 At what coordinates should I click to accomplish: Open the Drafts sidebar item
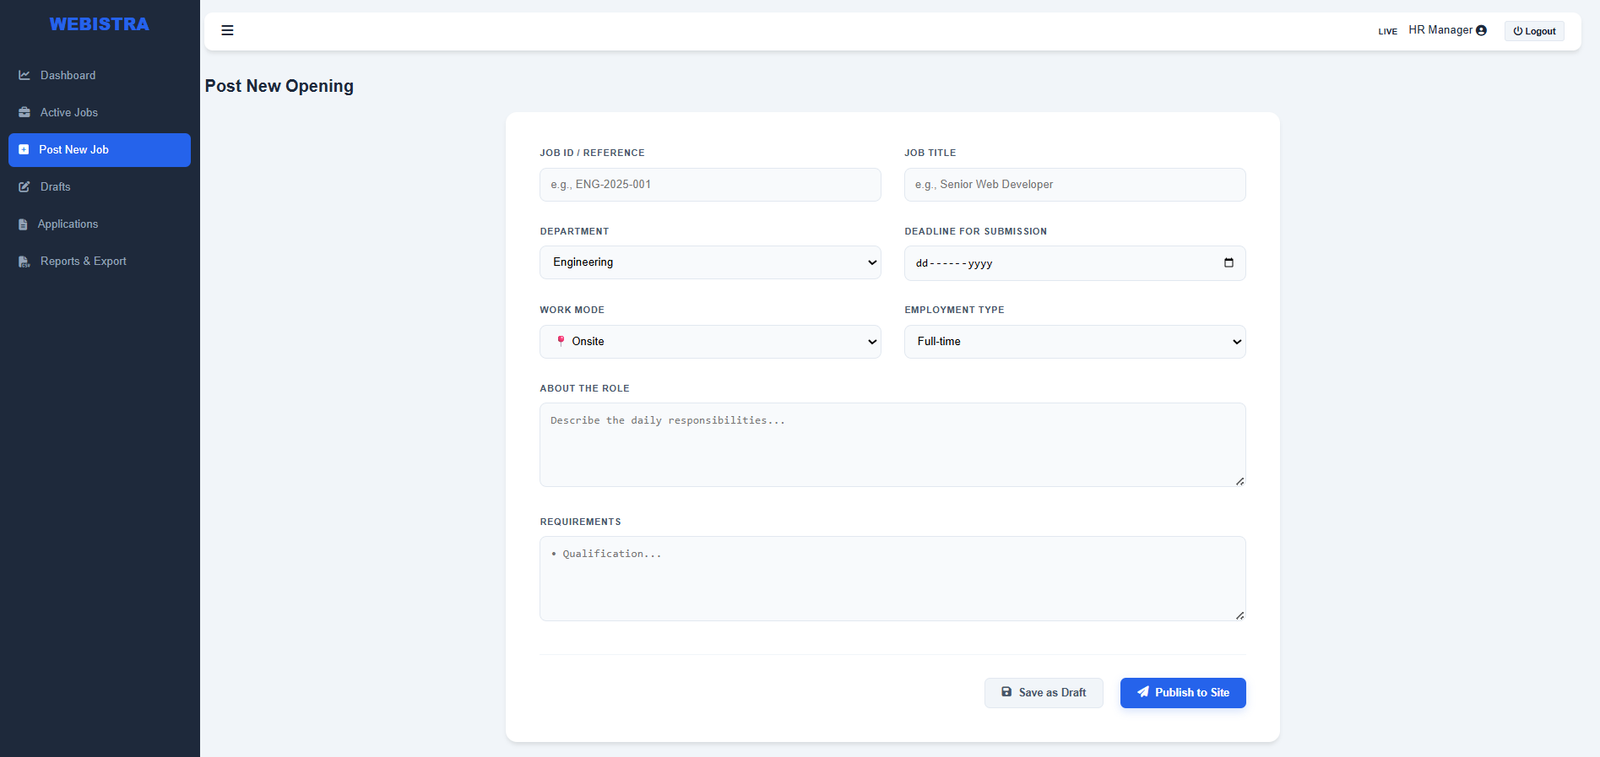coord(55,187)
